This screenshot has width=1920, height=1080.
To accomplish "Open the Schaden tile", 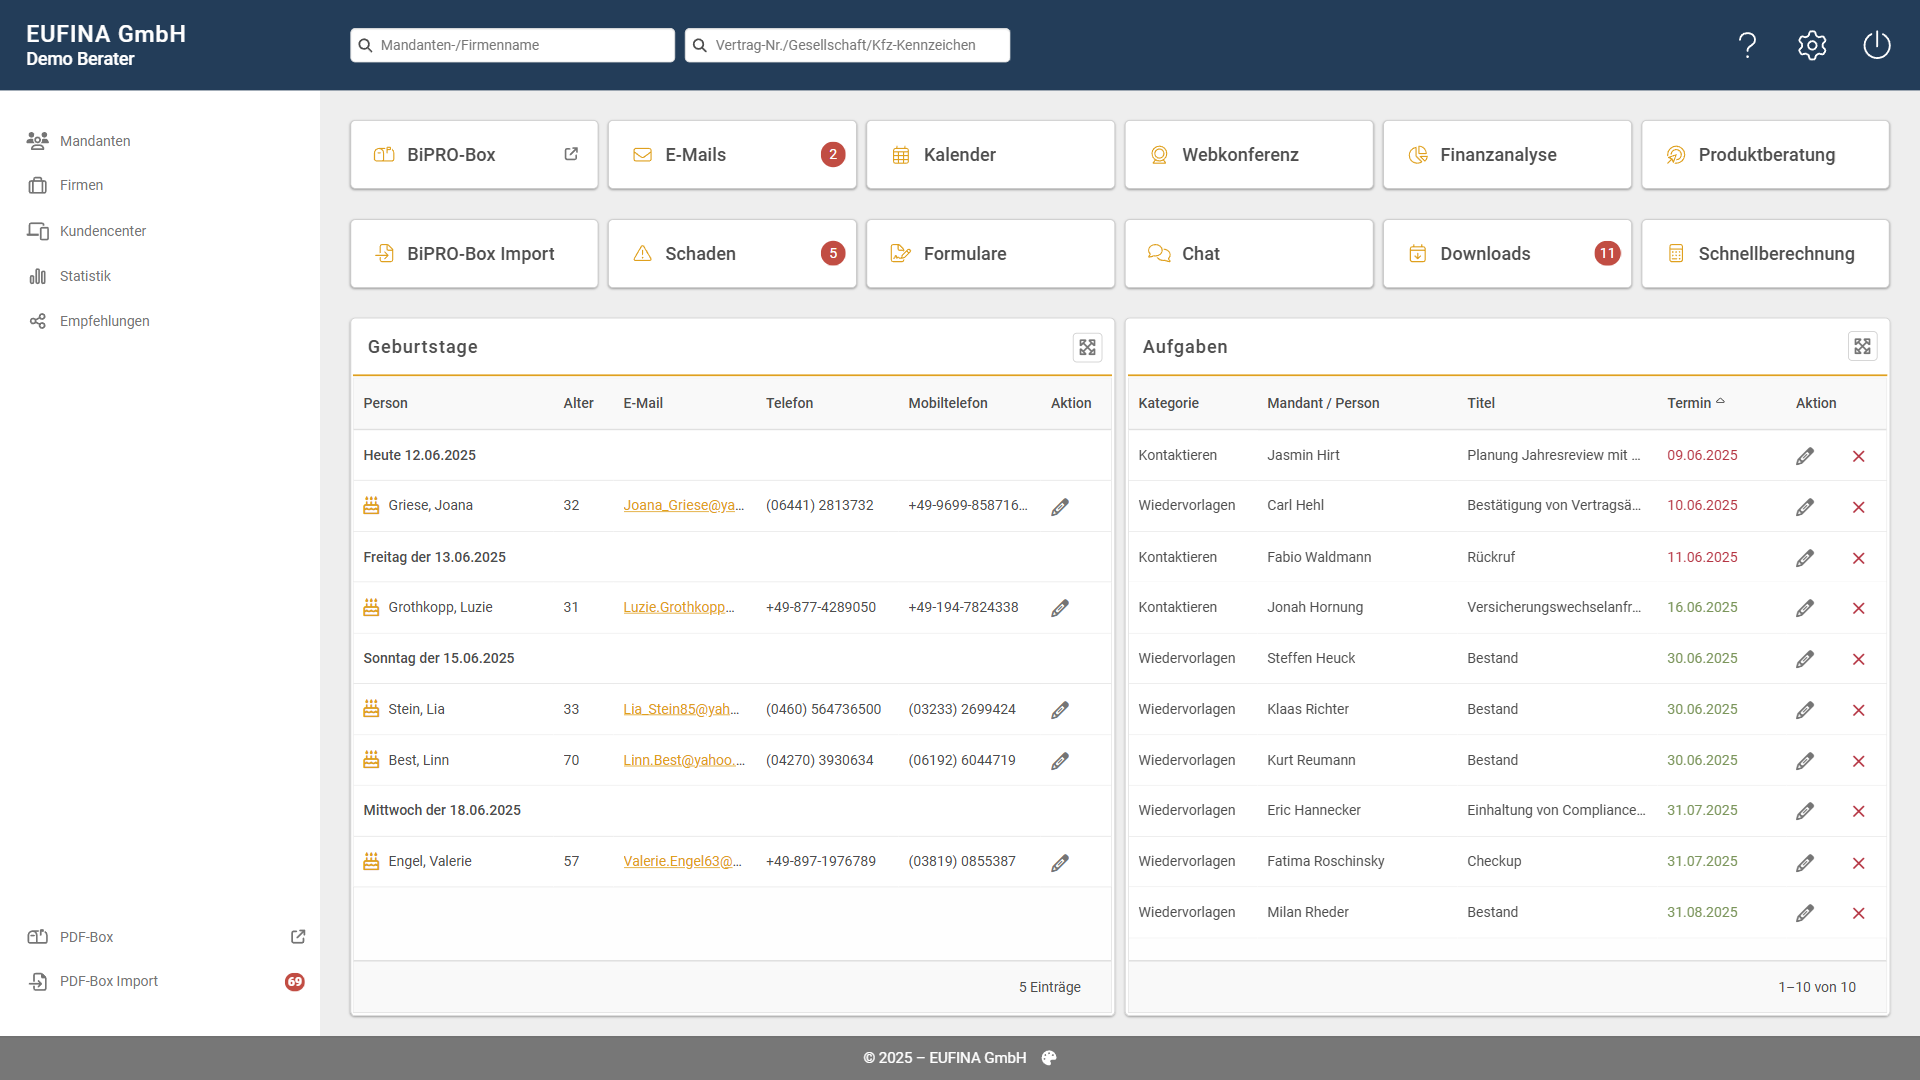I will 732,253.
